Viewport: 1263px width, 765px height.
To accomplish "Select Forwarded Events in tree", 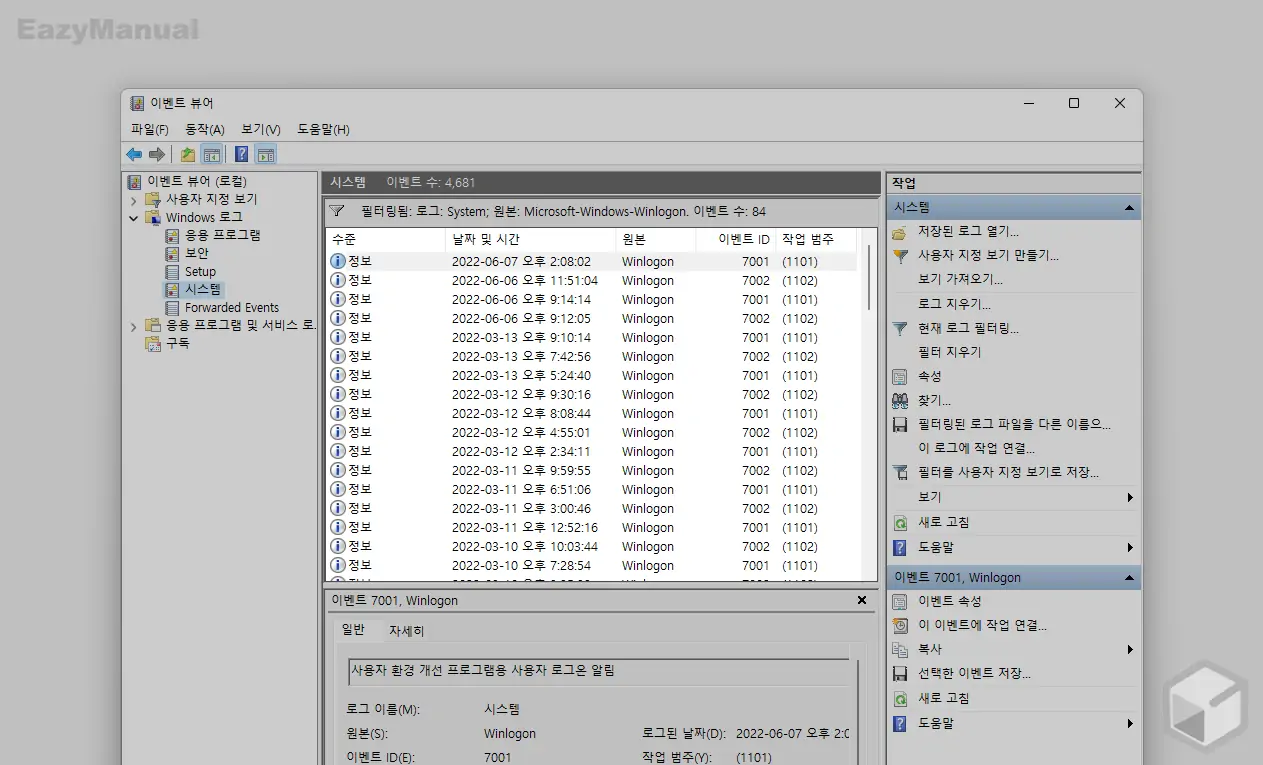I will pos(232,307).
